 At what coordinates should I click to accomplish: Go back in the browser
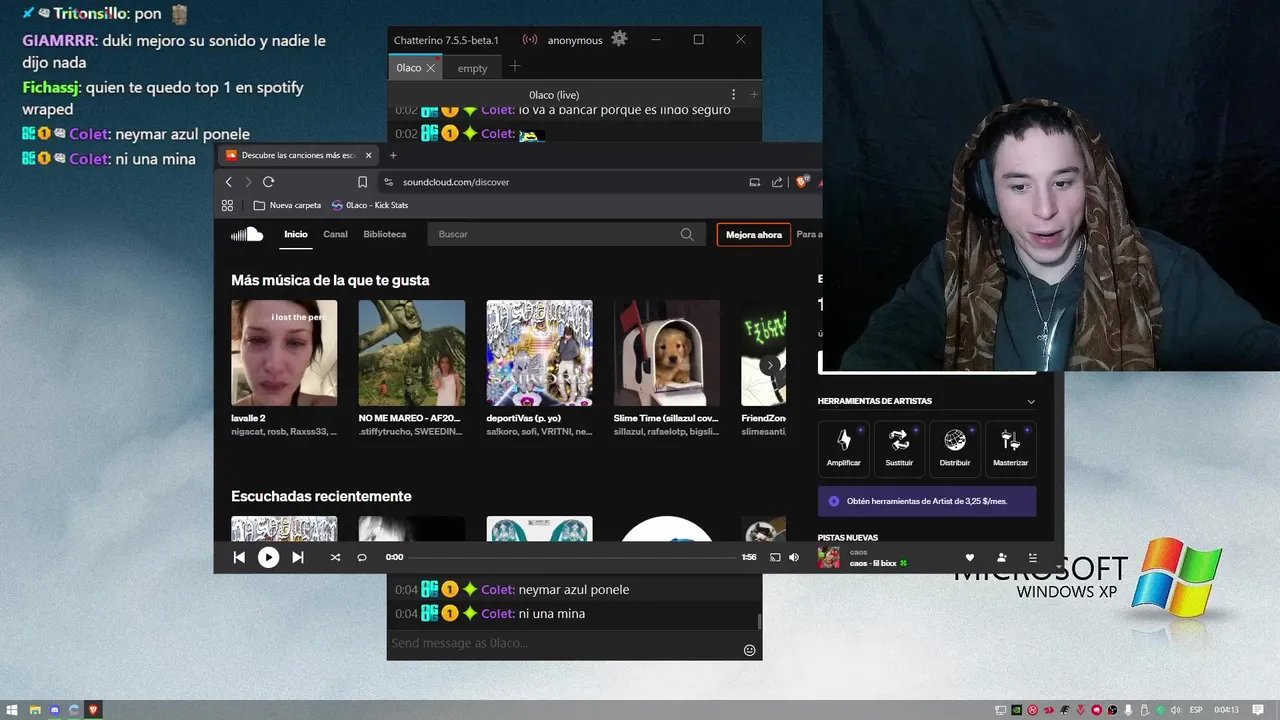228,182
